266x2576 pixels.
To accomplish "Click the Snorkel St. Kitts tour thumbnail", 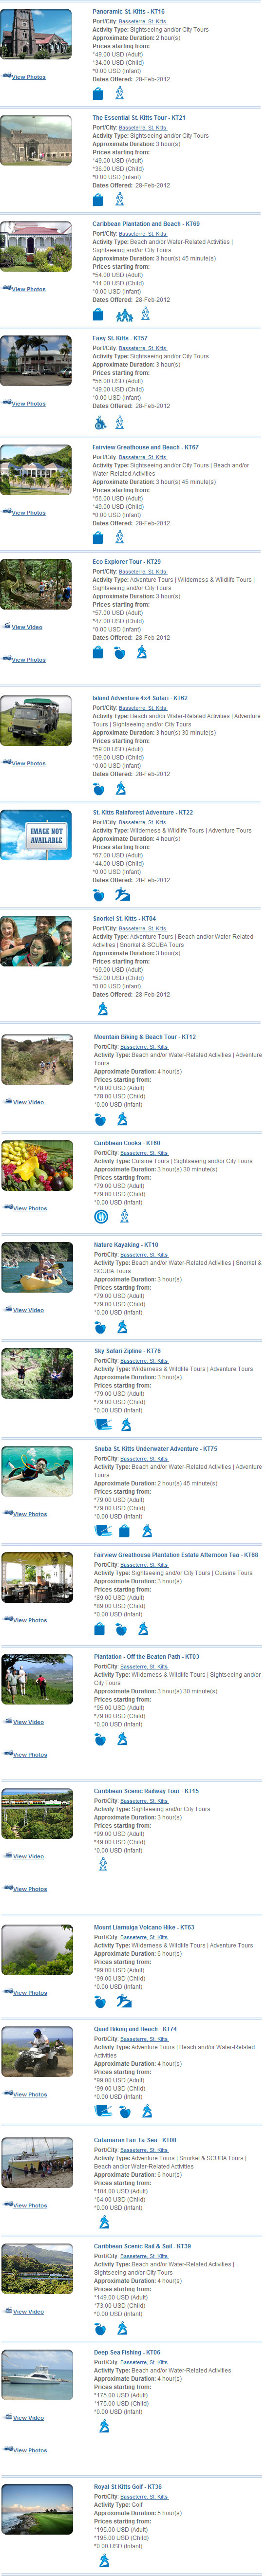I will pyautogui.click(x=36, y=941).
